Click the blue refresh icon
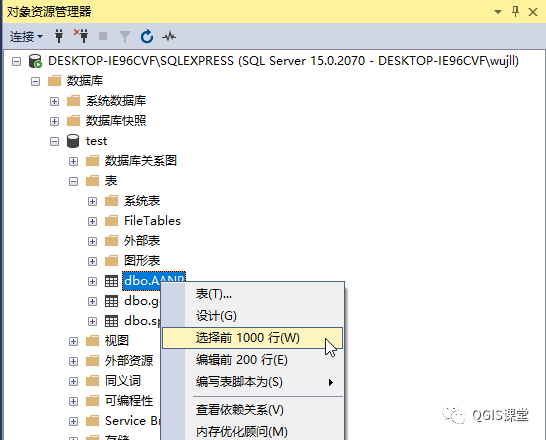The height and width of the screenshot is (440, 546). click(x=147, y=36)
